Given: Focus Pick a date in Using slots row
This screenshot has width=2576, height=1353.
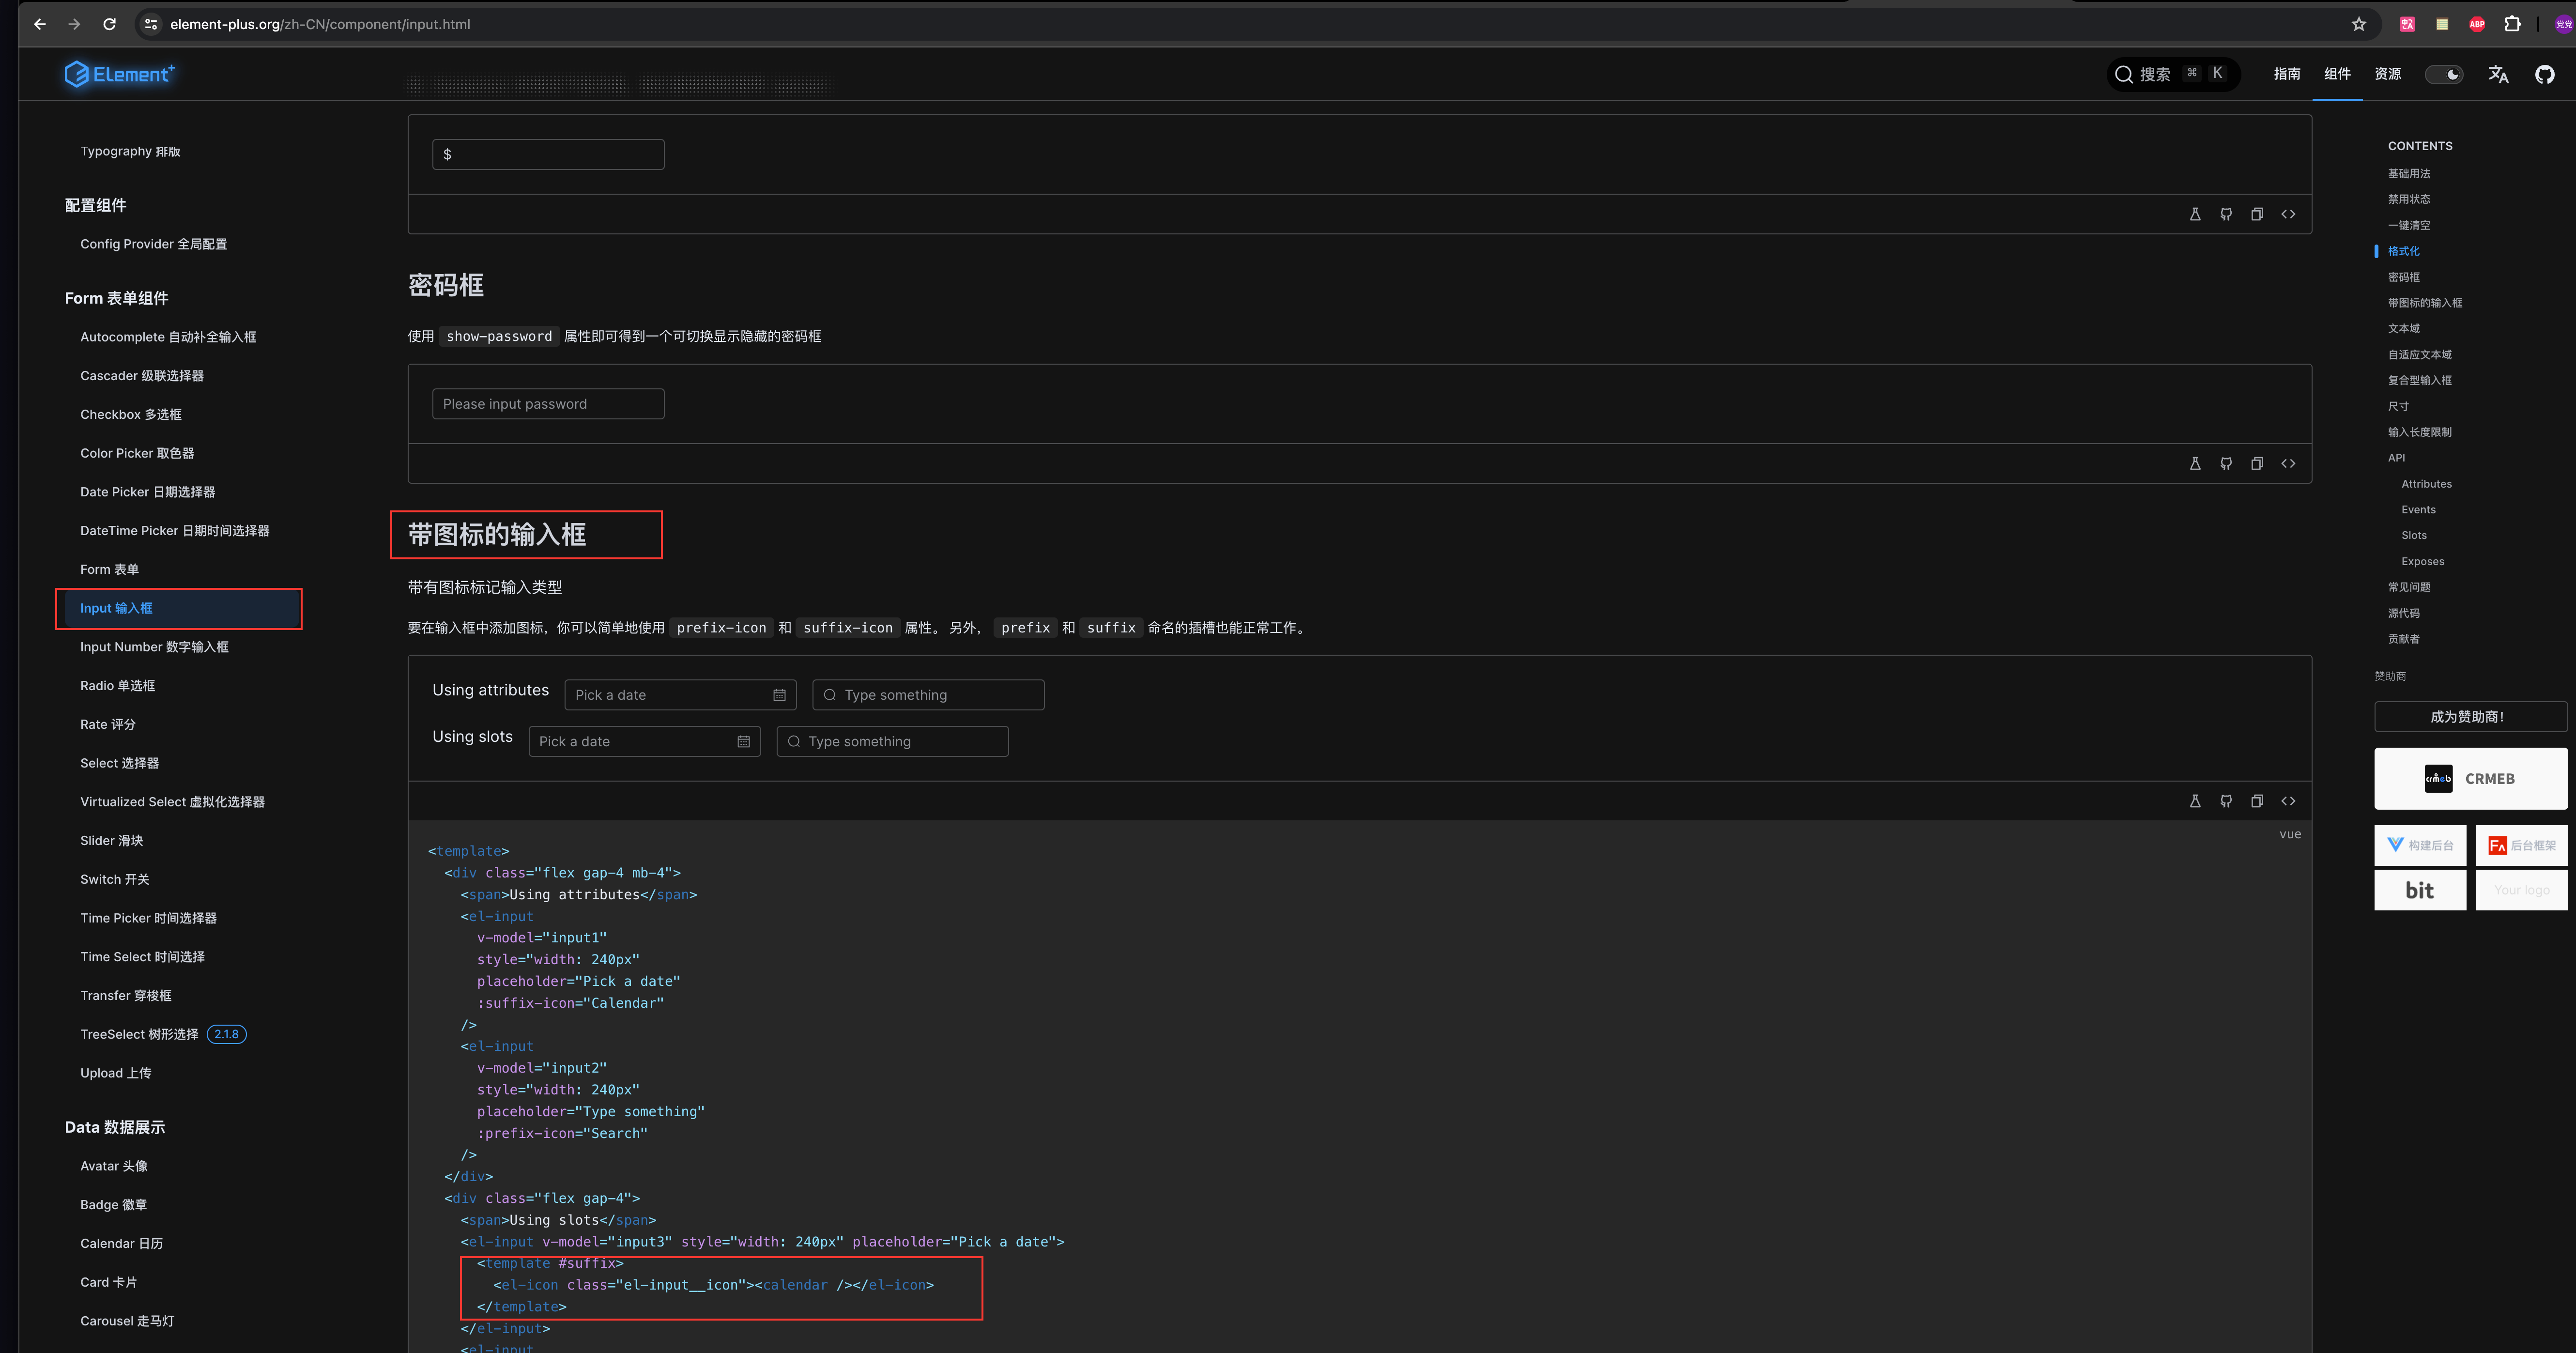Looking at the screenshot, I should pyautogui.click(x=644, y=741).
